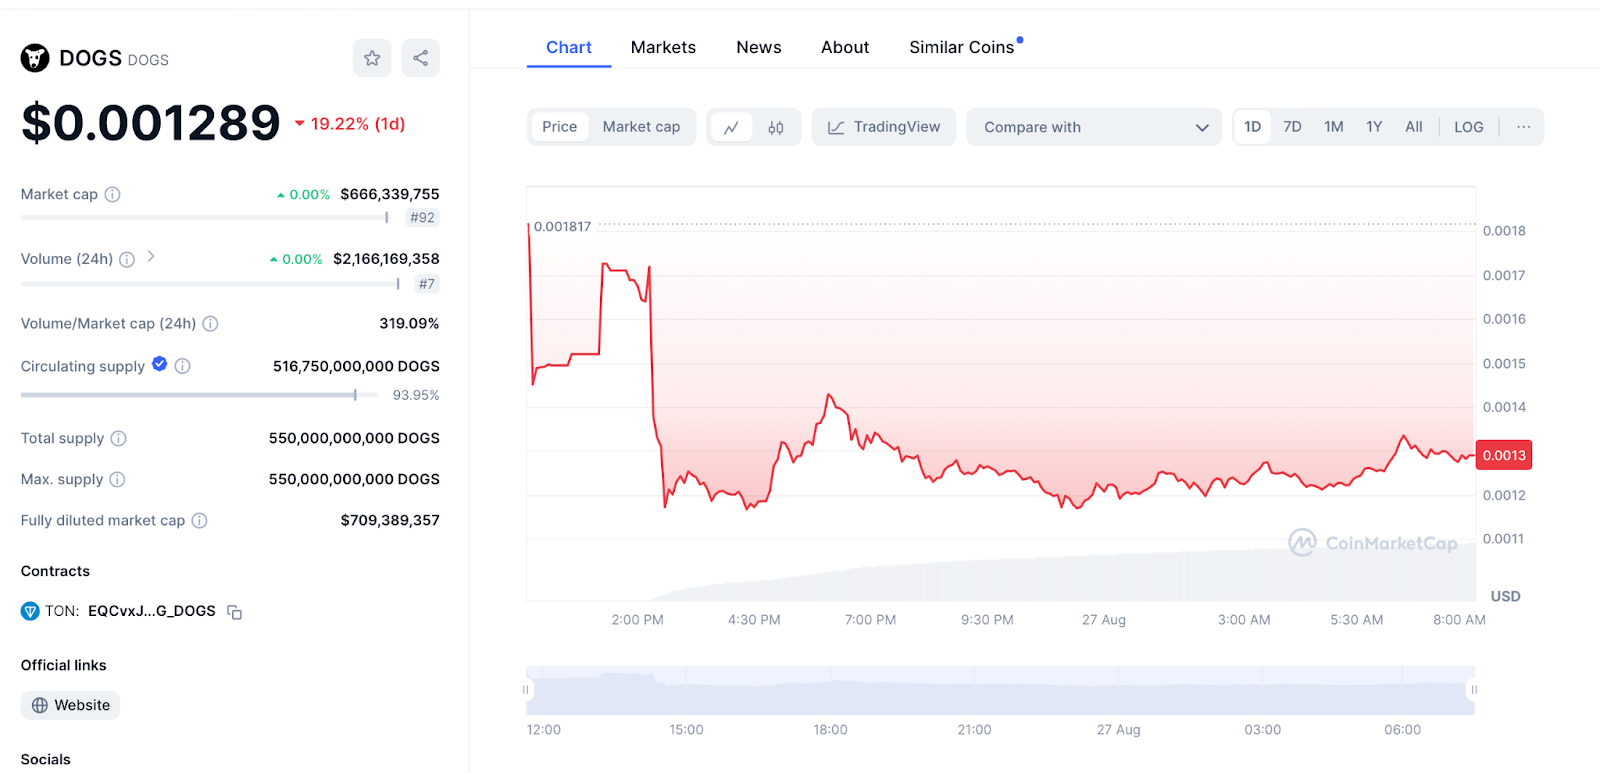
Task: Click the #7 volume rank badge
Action: pyautogui.click(x=427, y=284)
